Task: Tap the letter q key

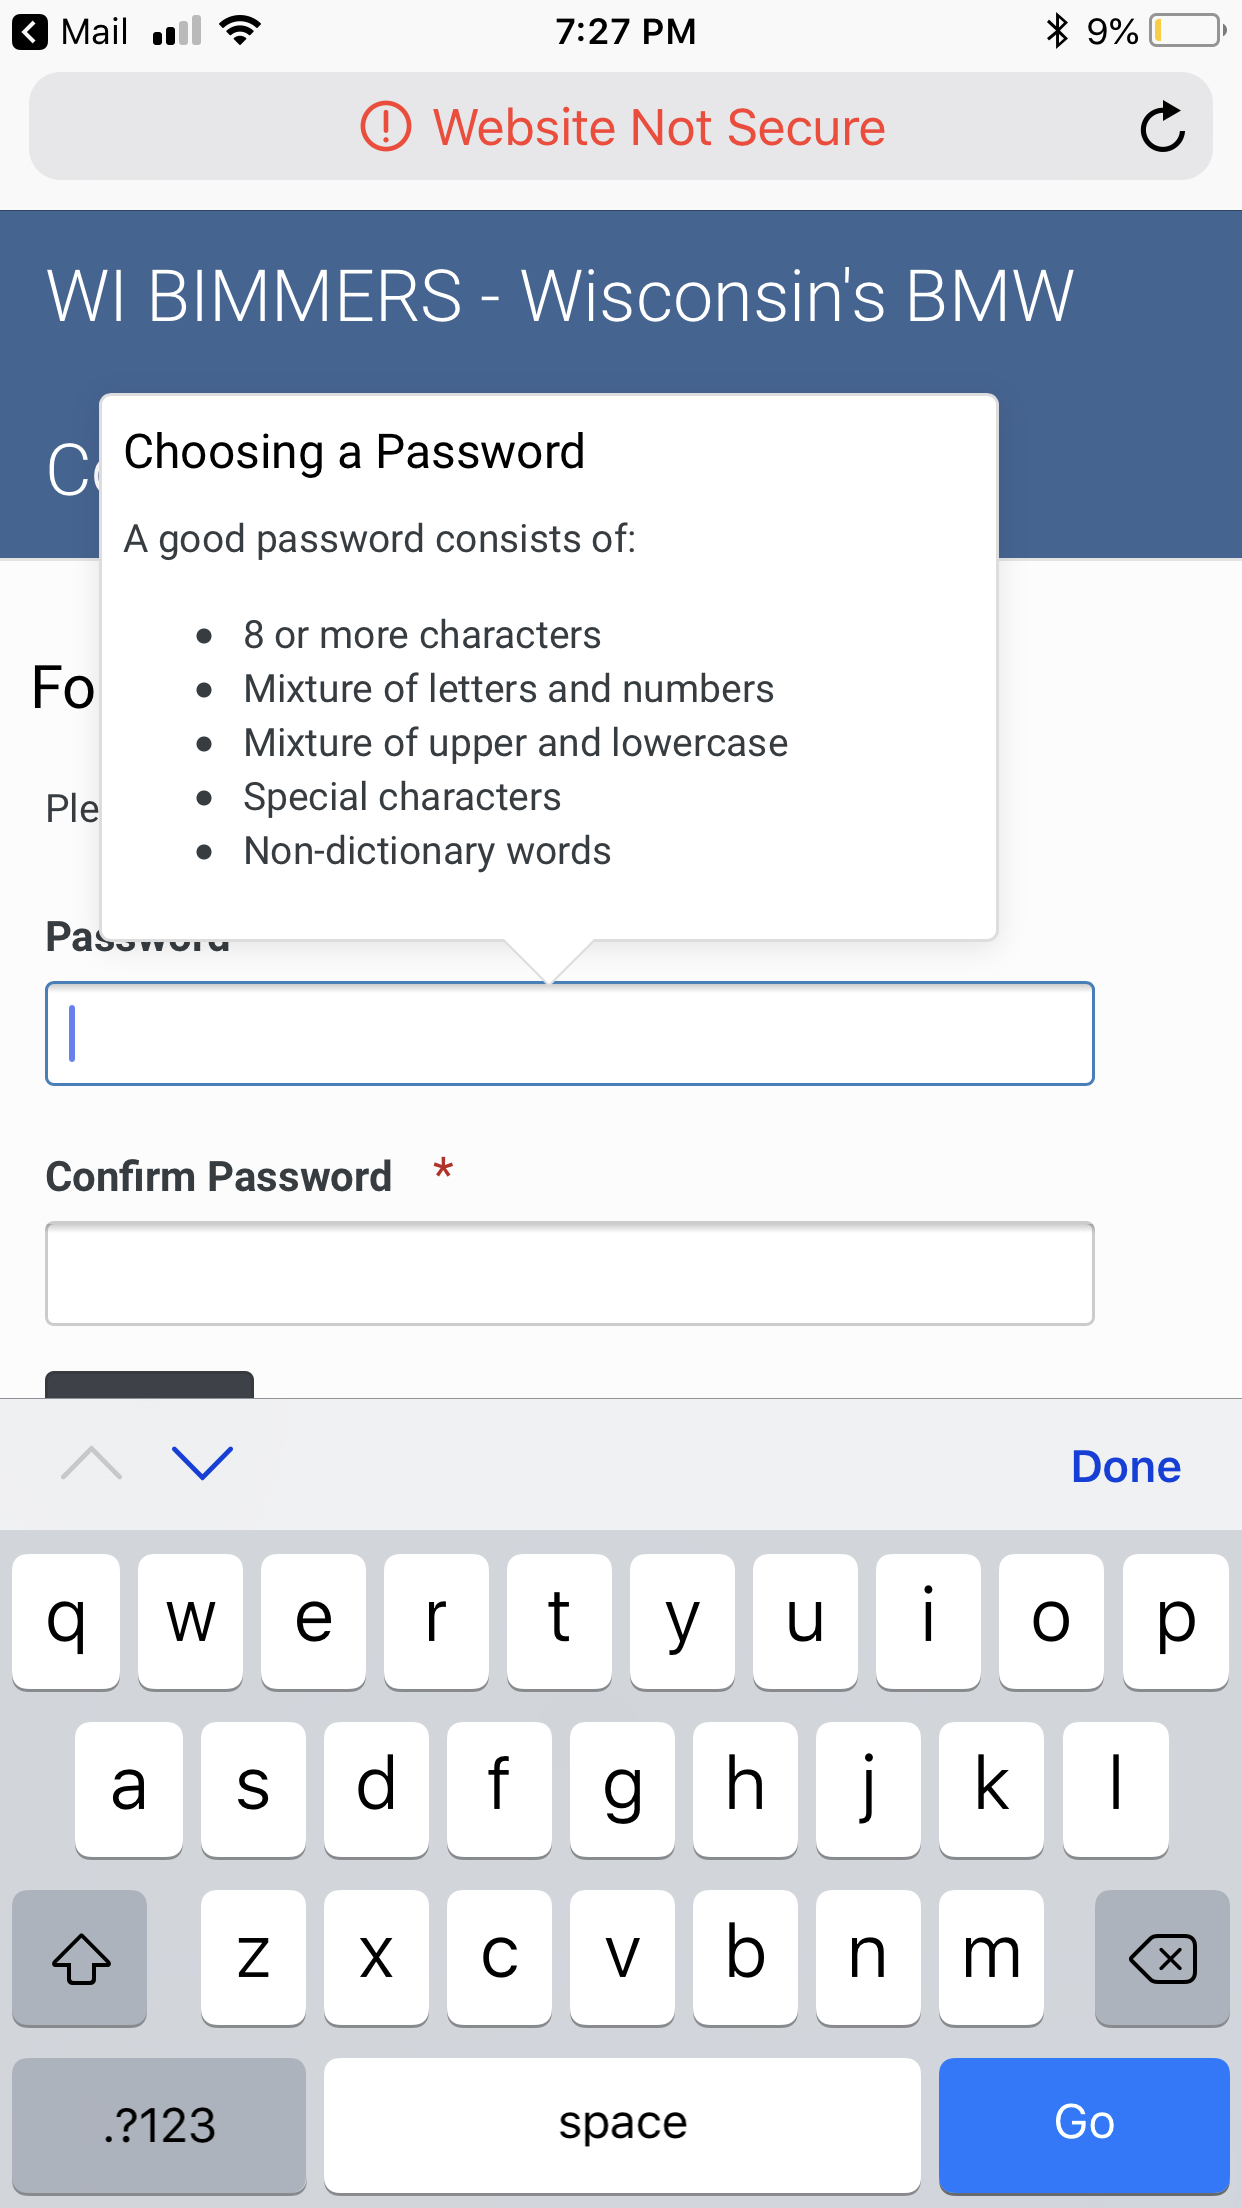Action: [x=66, y=1621]
